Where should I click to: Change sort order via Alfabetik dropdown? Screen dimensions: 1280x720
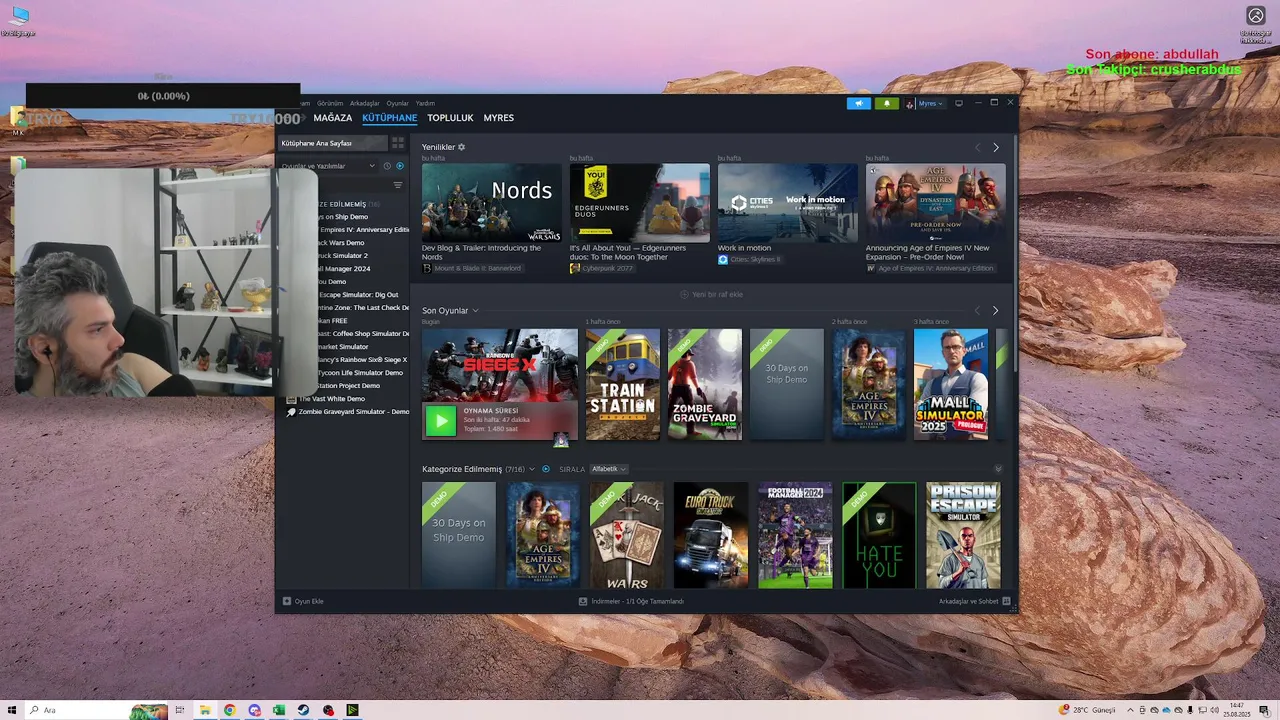[608, 469]
